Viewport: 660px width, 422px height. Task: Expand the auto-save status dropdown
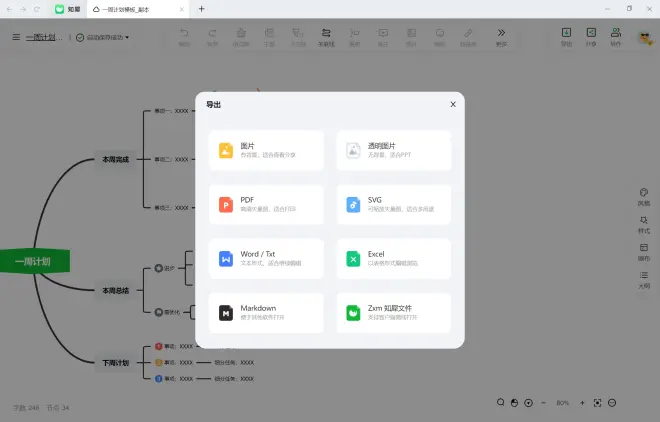(x=103, y=37)
